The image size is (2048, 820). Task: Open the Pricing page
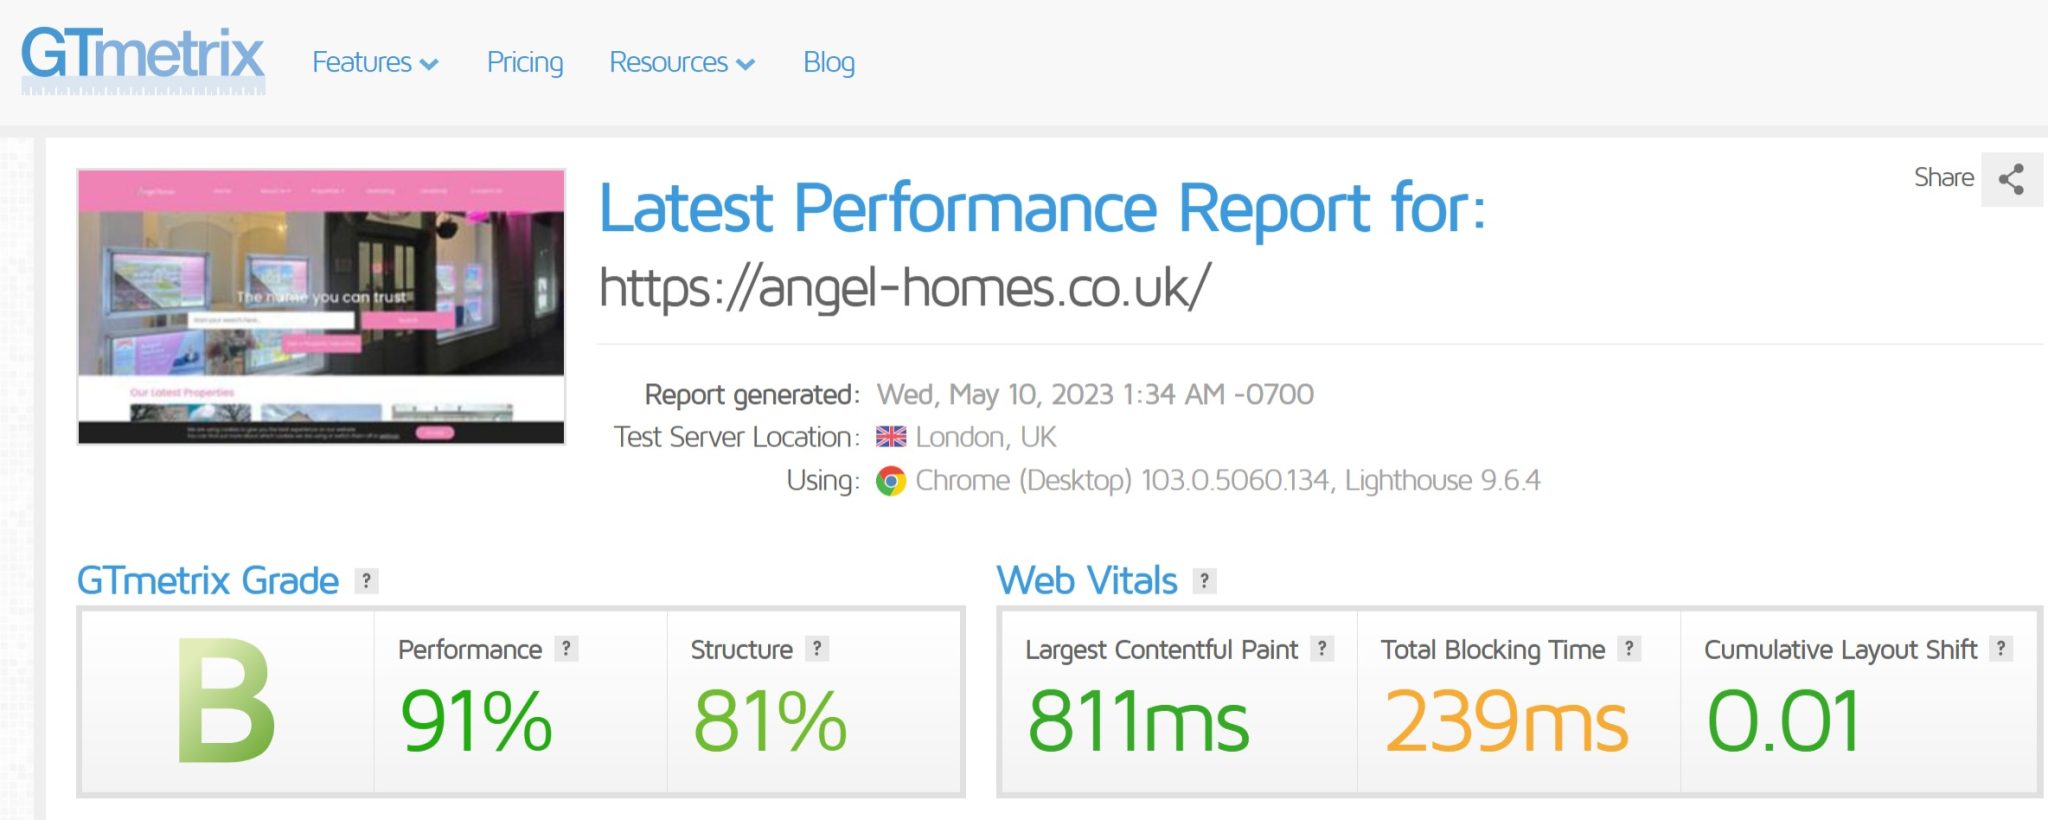(525, 63)
